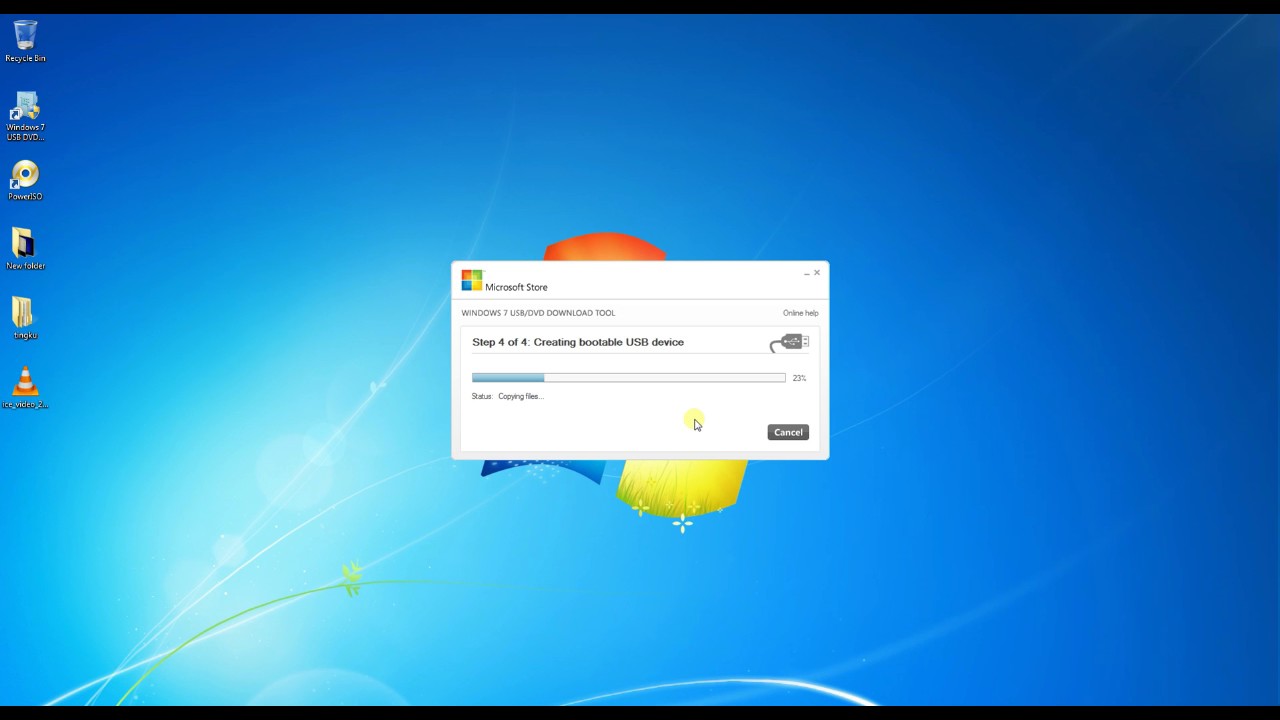Select the PowerISO desktop icon
This screenshot has width=1280, height=720.
[x=25, y=181]
